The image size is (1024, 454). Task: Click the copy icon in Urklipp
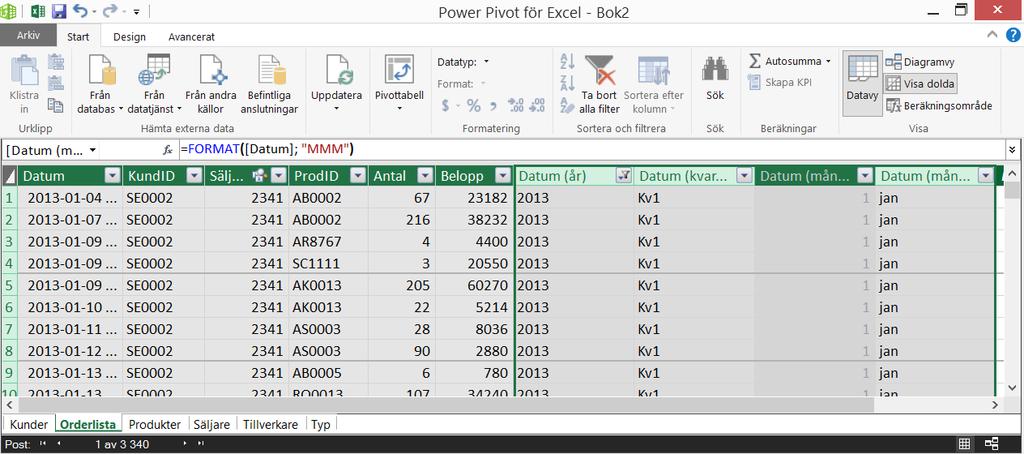coord(56,105)
